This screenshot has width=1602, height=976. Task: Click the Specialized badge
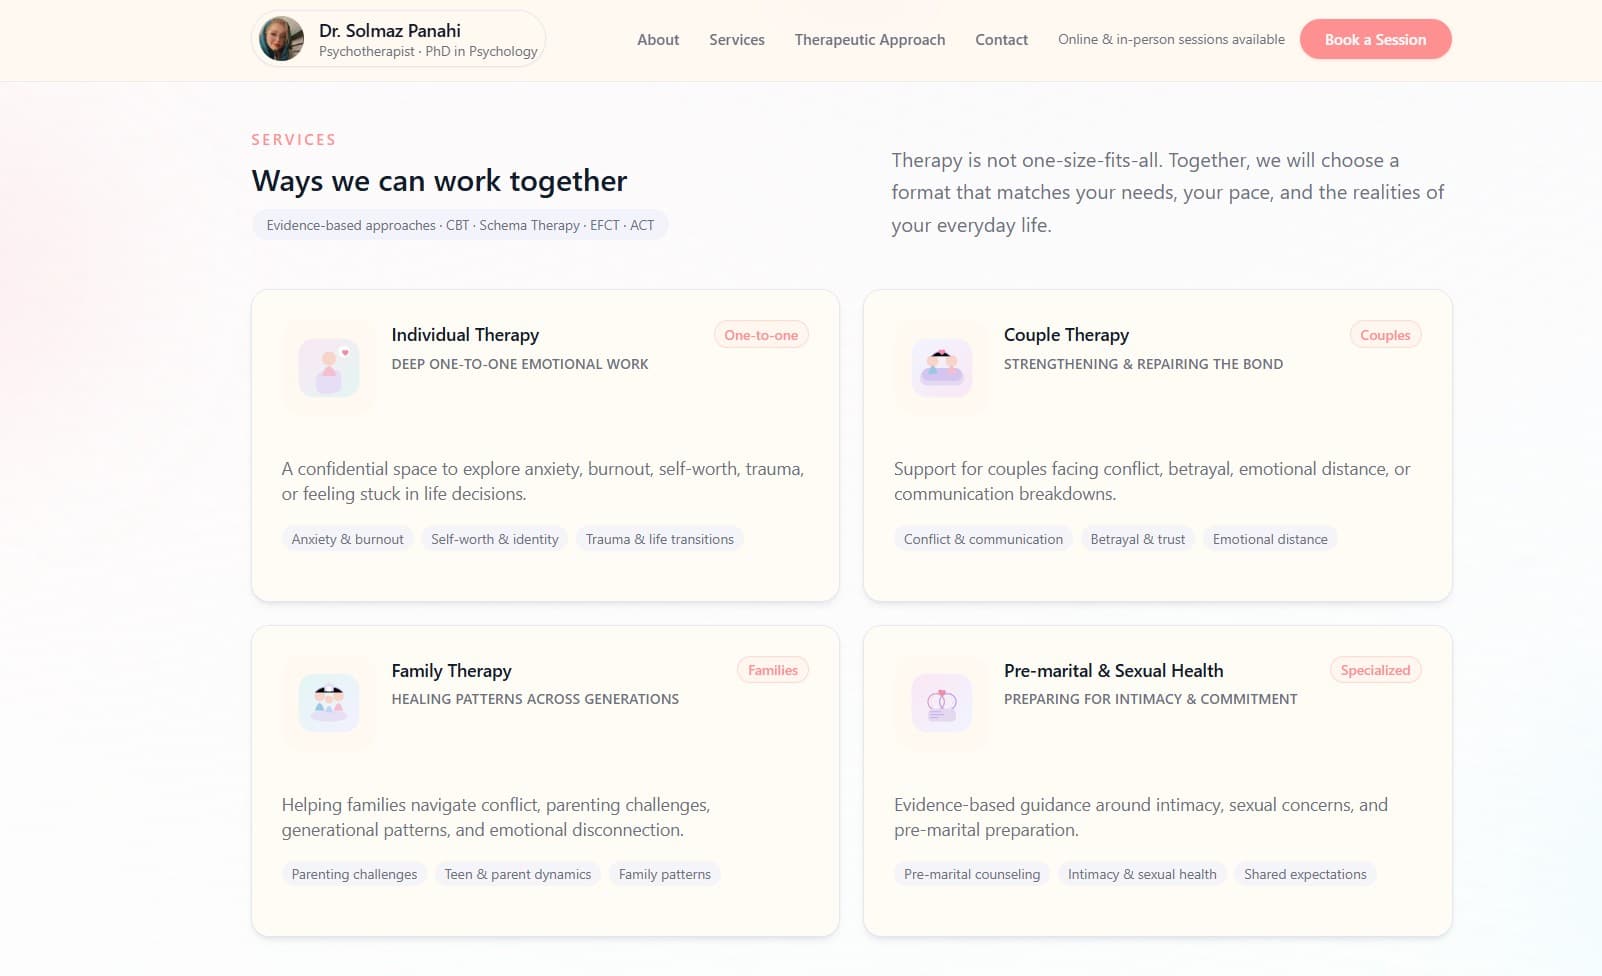pos(1375,670)
